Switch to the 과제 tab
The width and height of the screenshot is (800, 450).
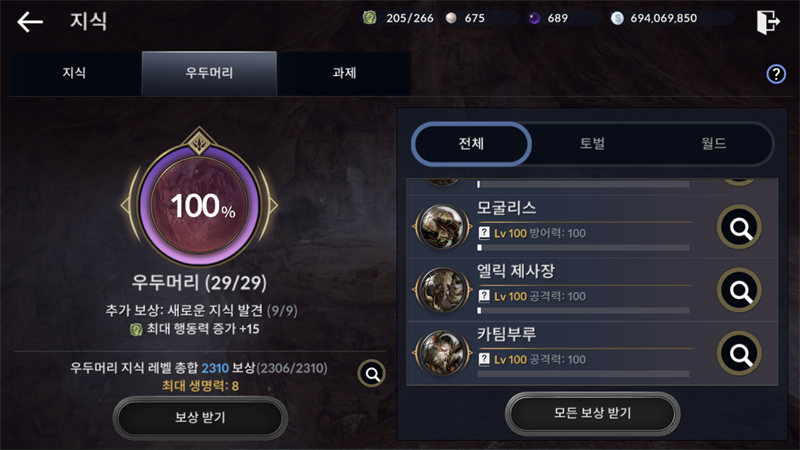[x=344, y=73]
